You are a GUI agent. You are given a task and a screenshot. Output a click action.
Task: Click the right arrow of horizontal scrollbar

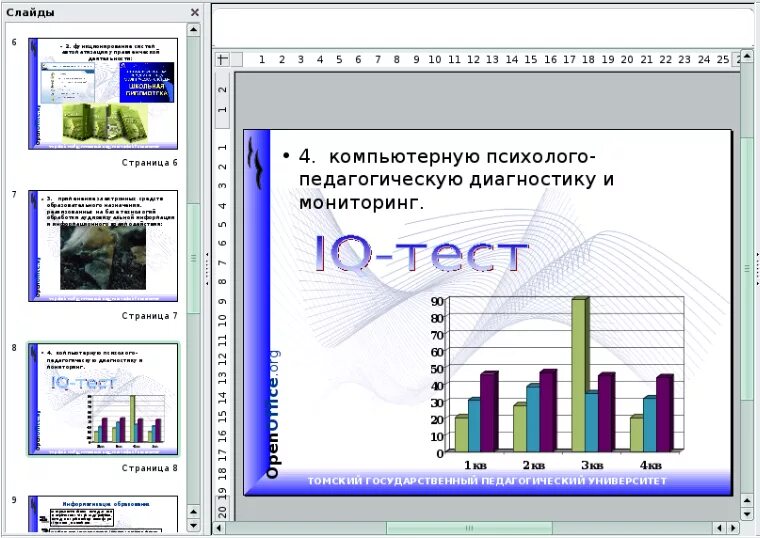point(733,527)
